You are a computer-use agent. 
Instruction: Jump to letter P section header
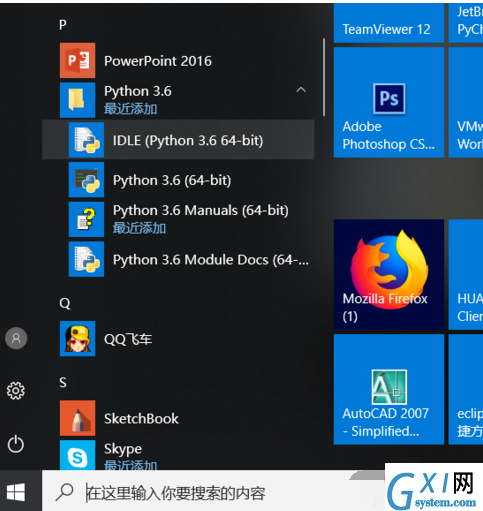point(63,25)
